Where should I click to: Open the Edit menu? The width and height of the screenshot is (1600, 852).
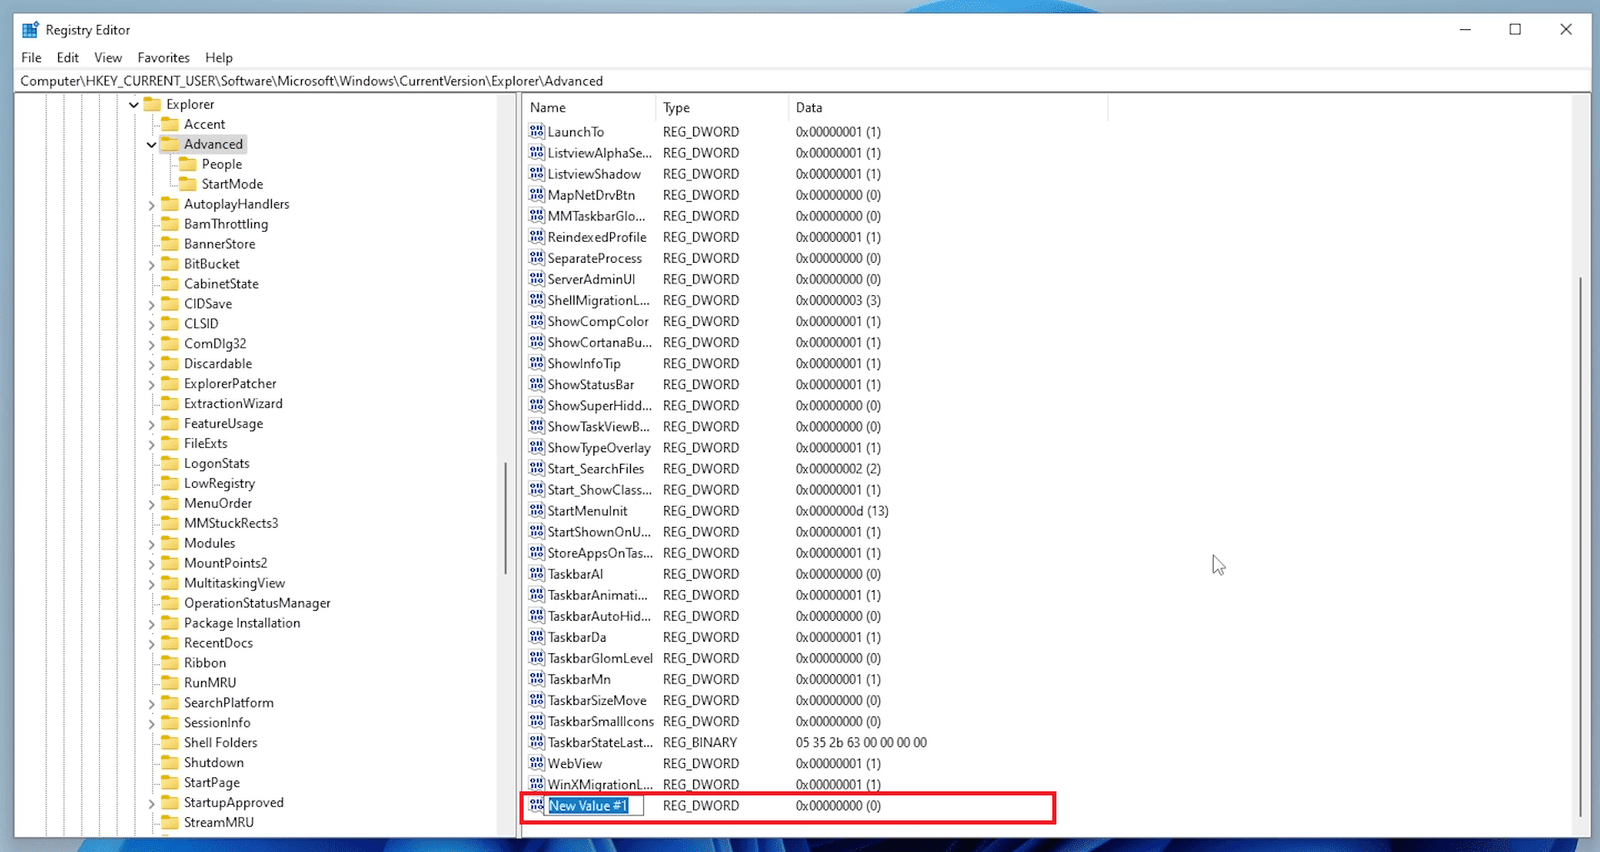[68, 58]
